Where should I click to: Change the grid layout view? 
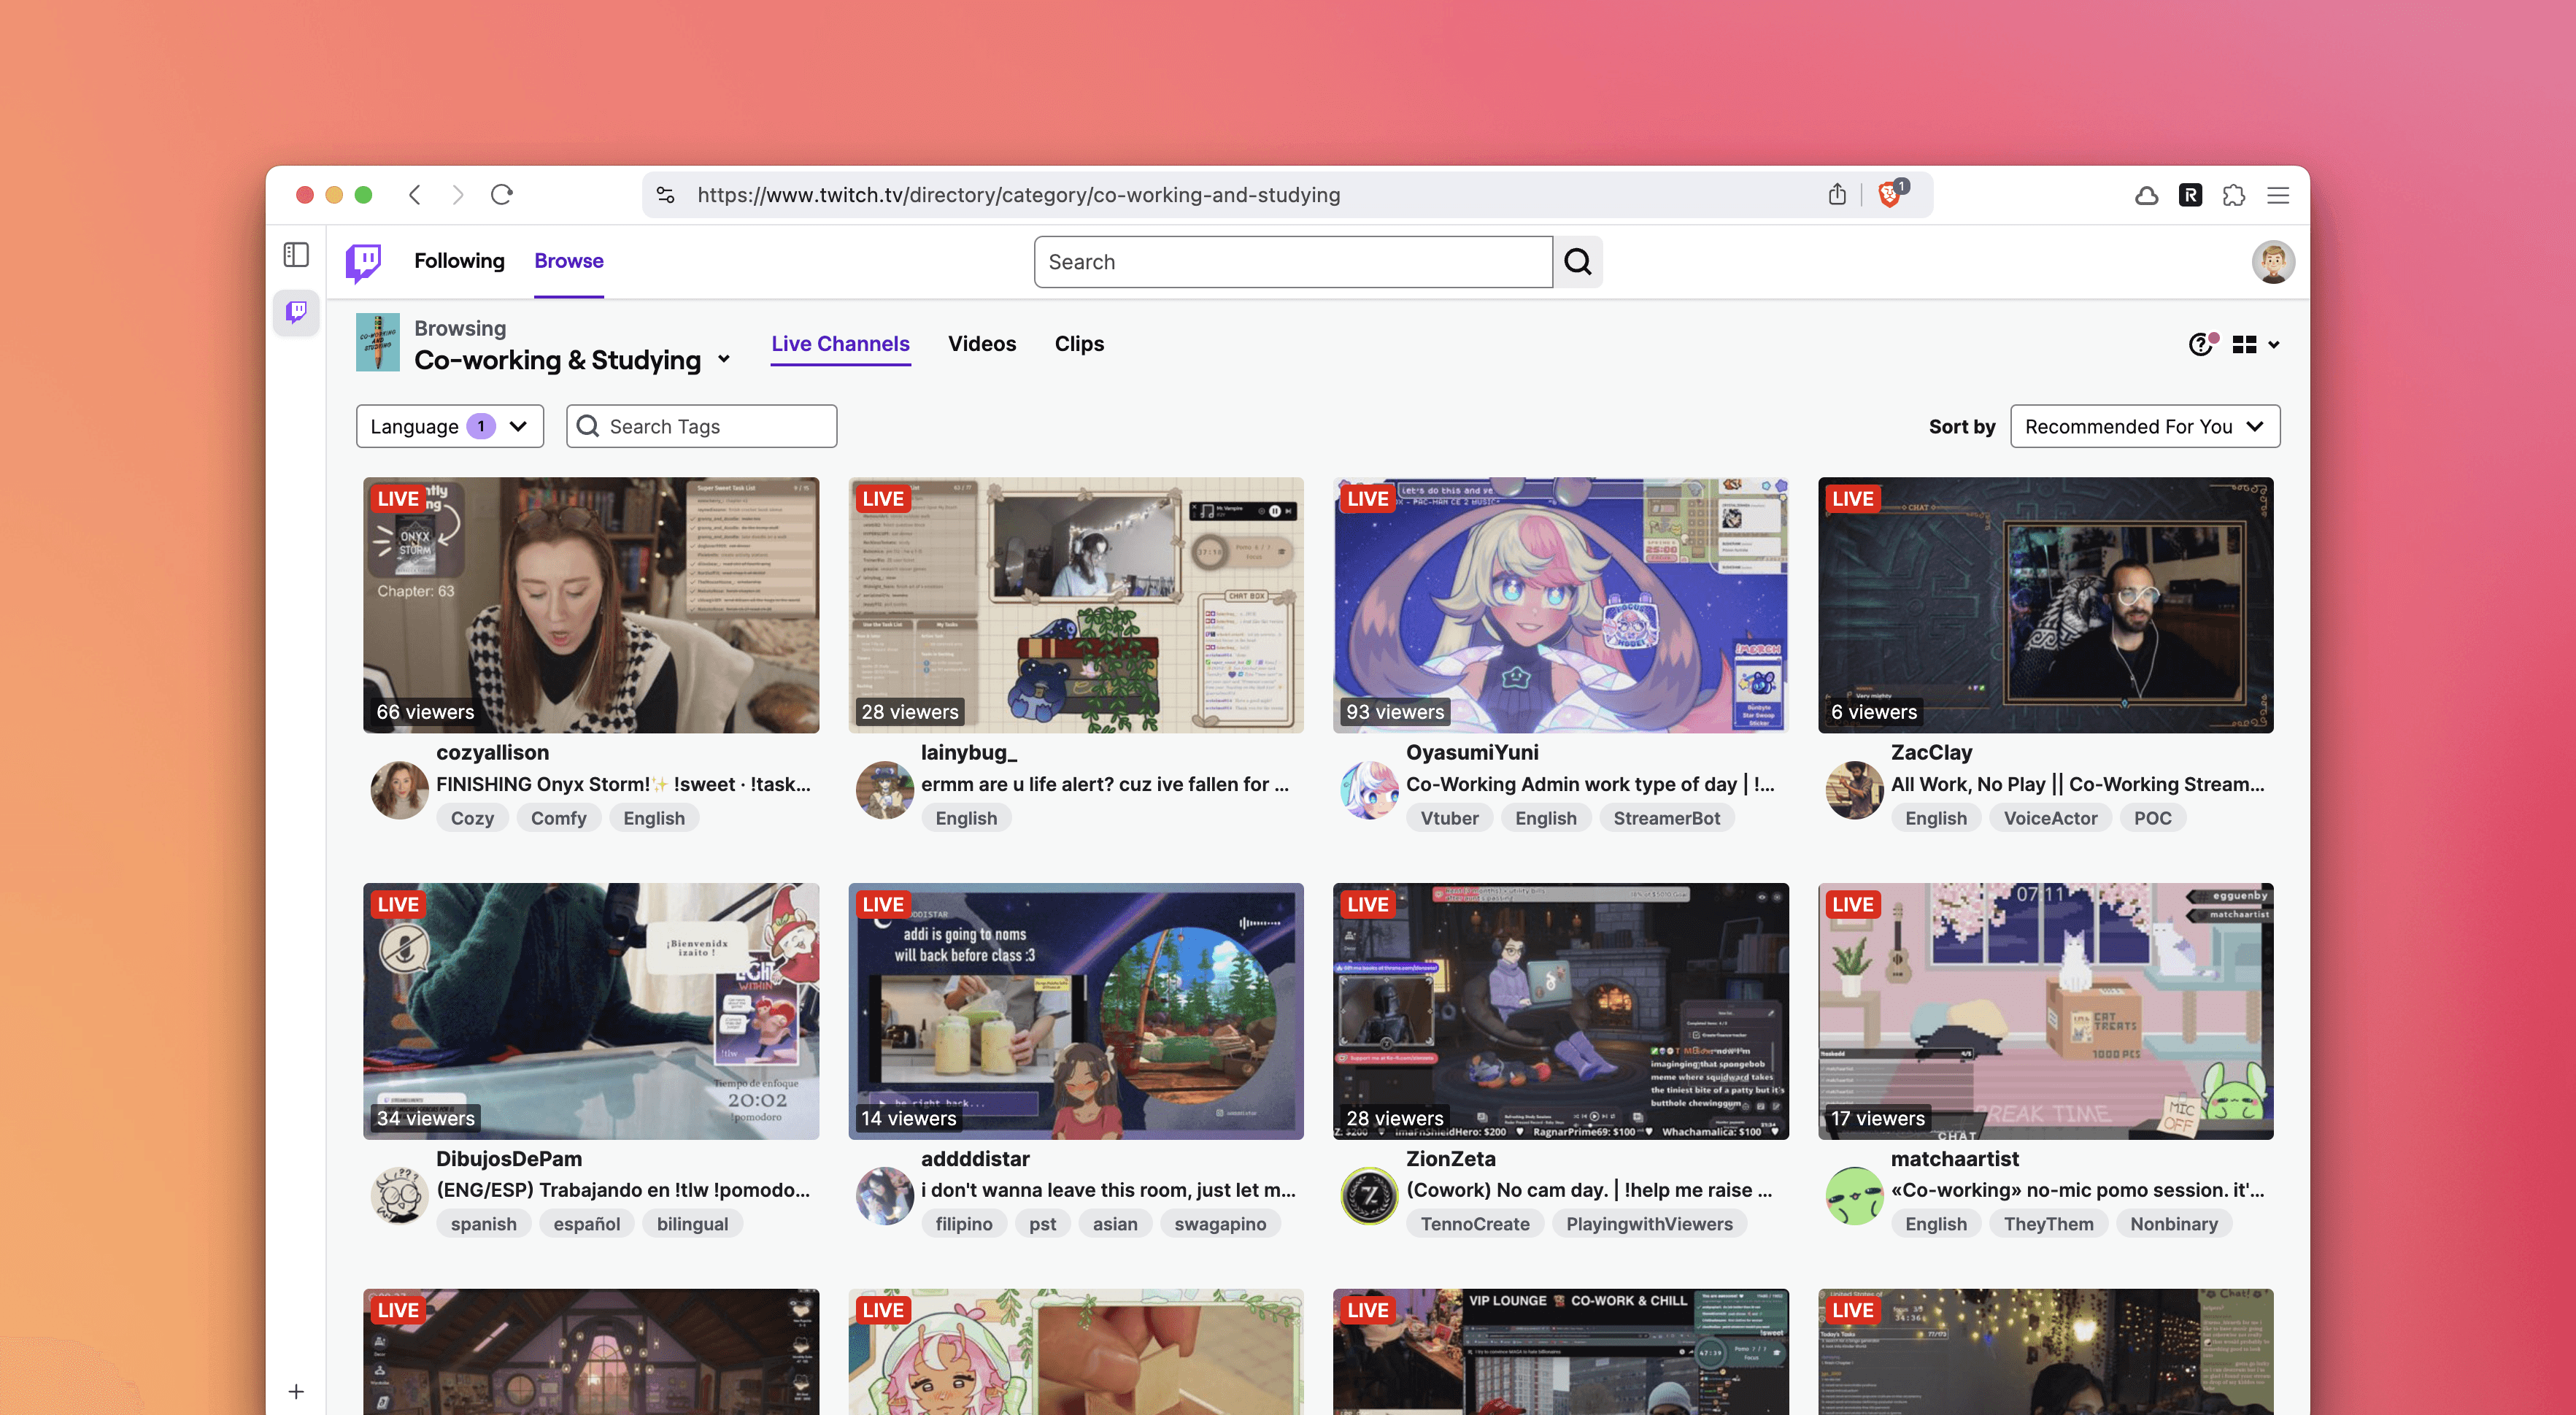coord(2256,344)
